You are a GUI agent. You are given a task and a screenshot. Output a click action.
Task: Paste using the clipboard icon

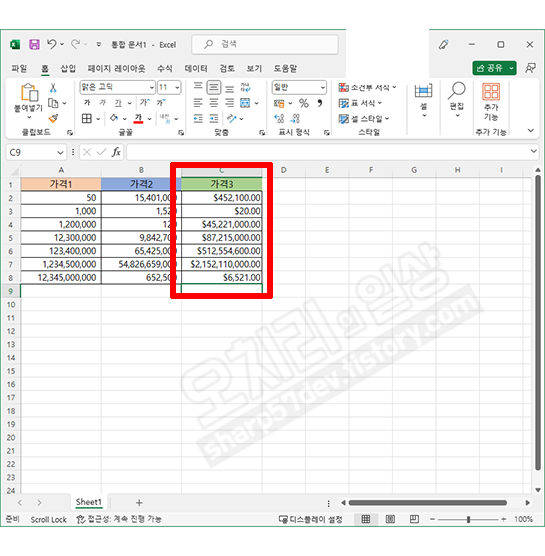pyautogui.click(x=29, y=93)
